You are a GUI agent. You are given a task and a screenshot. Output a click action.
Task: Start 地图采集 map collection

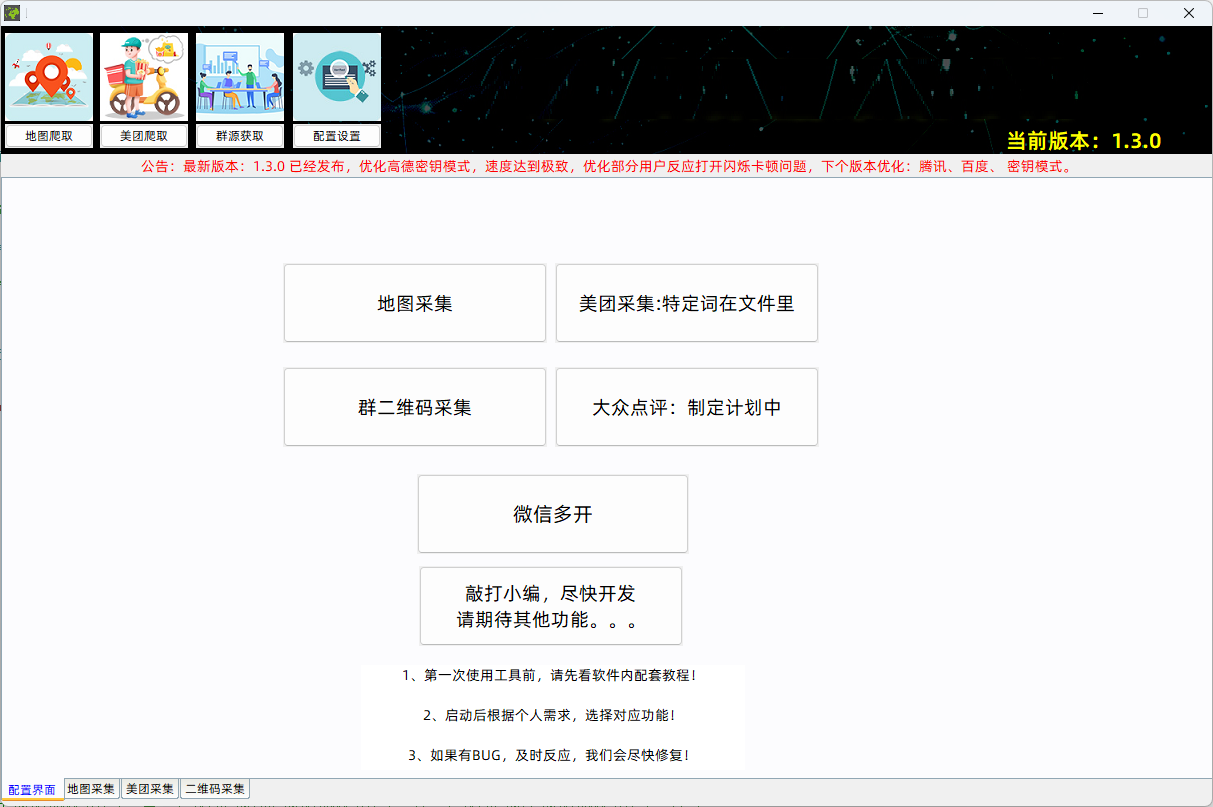click(414, 303)
